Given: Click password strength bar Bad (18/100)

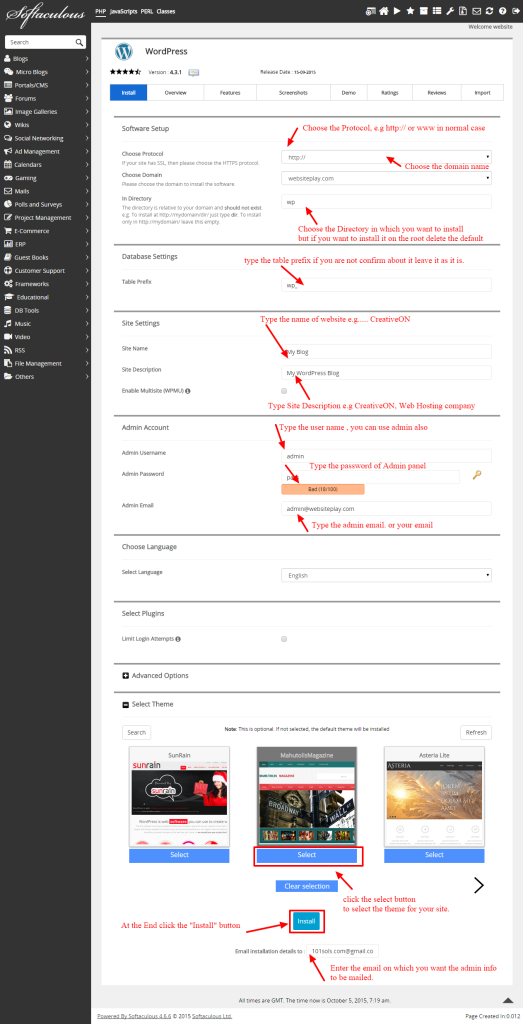Looking at the screenshot, I should pos(323,488).
